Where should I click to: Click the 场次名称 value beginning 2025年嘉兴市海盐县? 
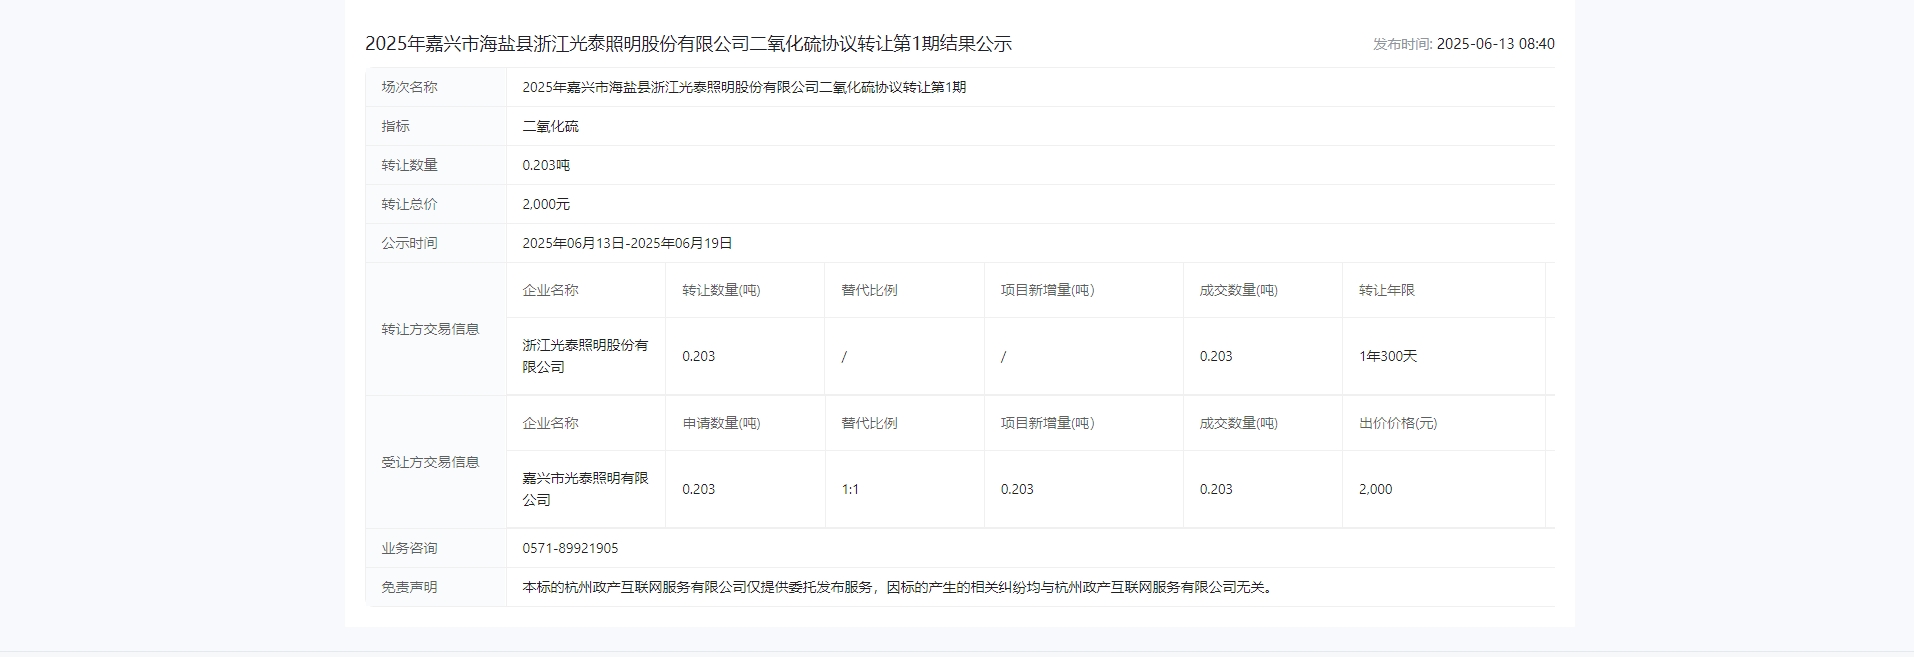coord(744,87)
